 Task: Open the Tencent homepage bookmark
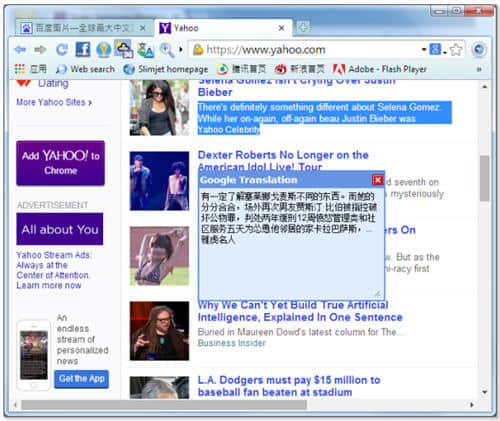tap(241, 69)
